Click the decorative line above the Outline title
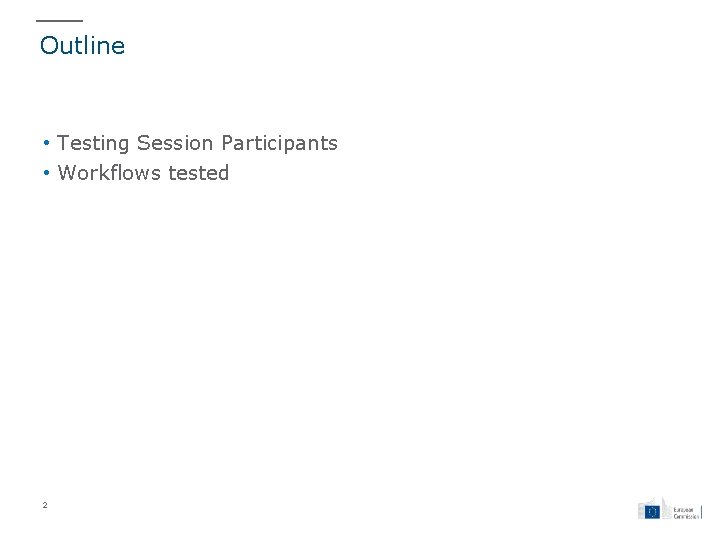The image size is (720, 540). [60, 21]
